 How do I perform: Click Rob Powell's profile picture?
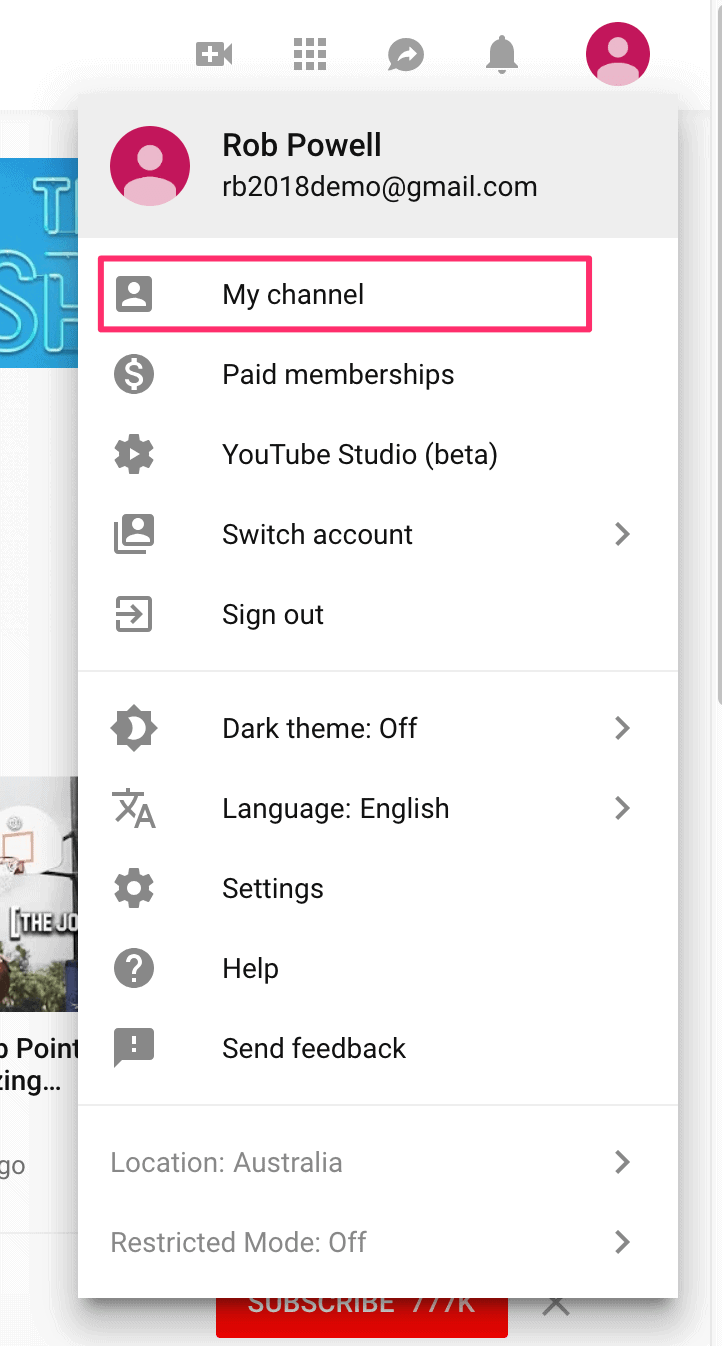tap(149, 165)
